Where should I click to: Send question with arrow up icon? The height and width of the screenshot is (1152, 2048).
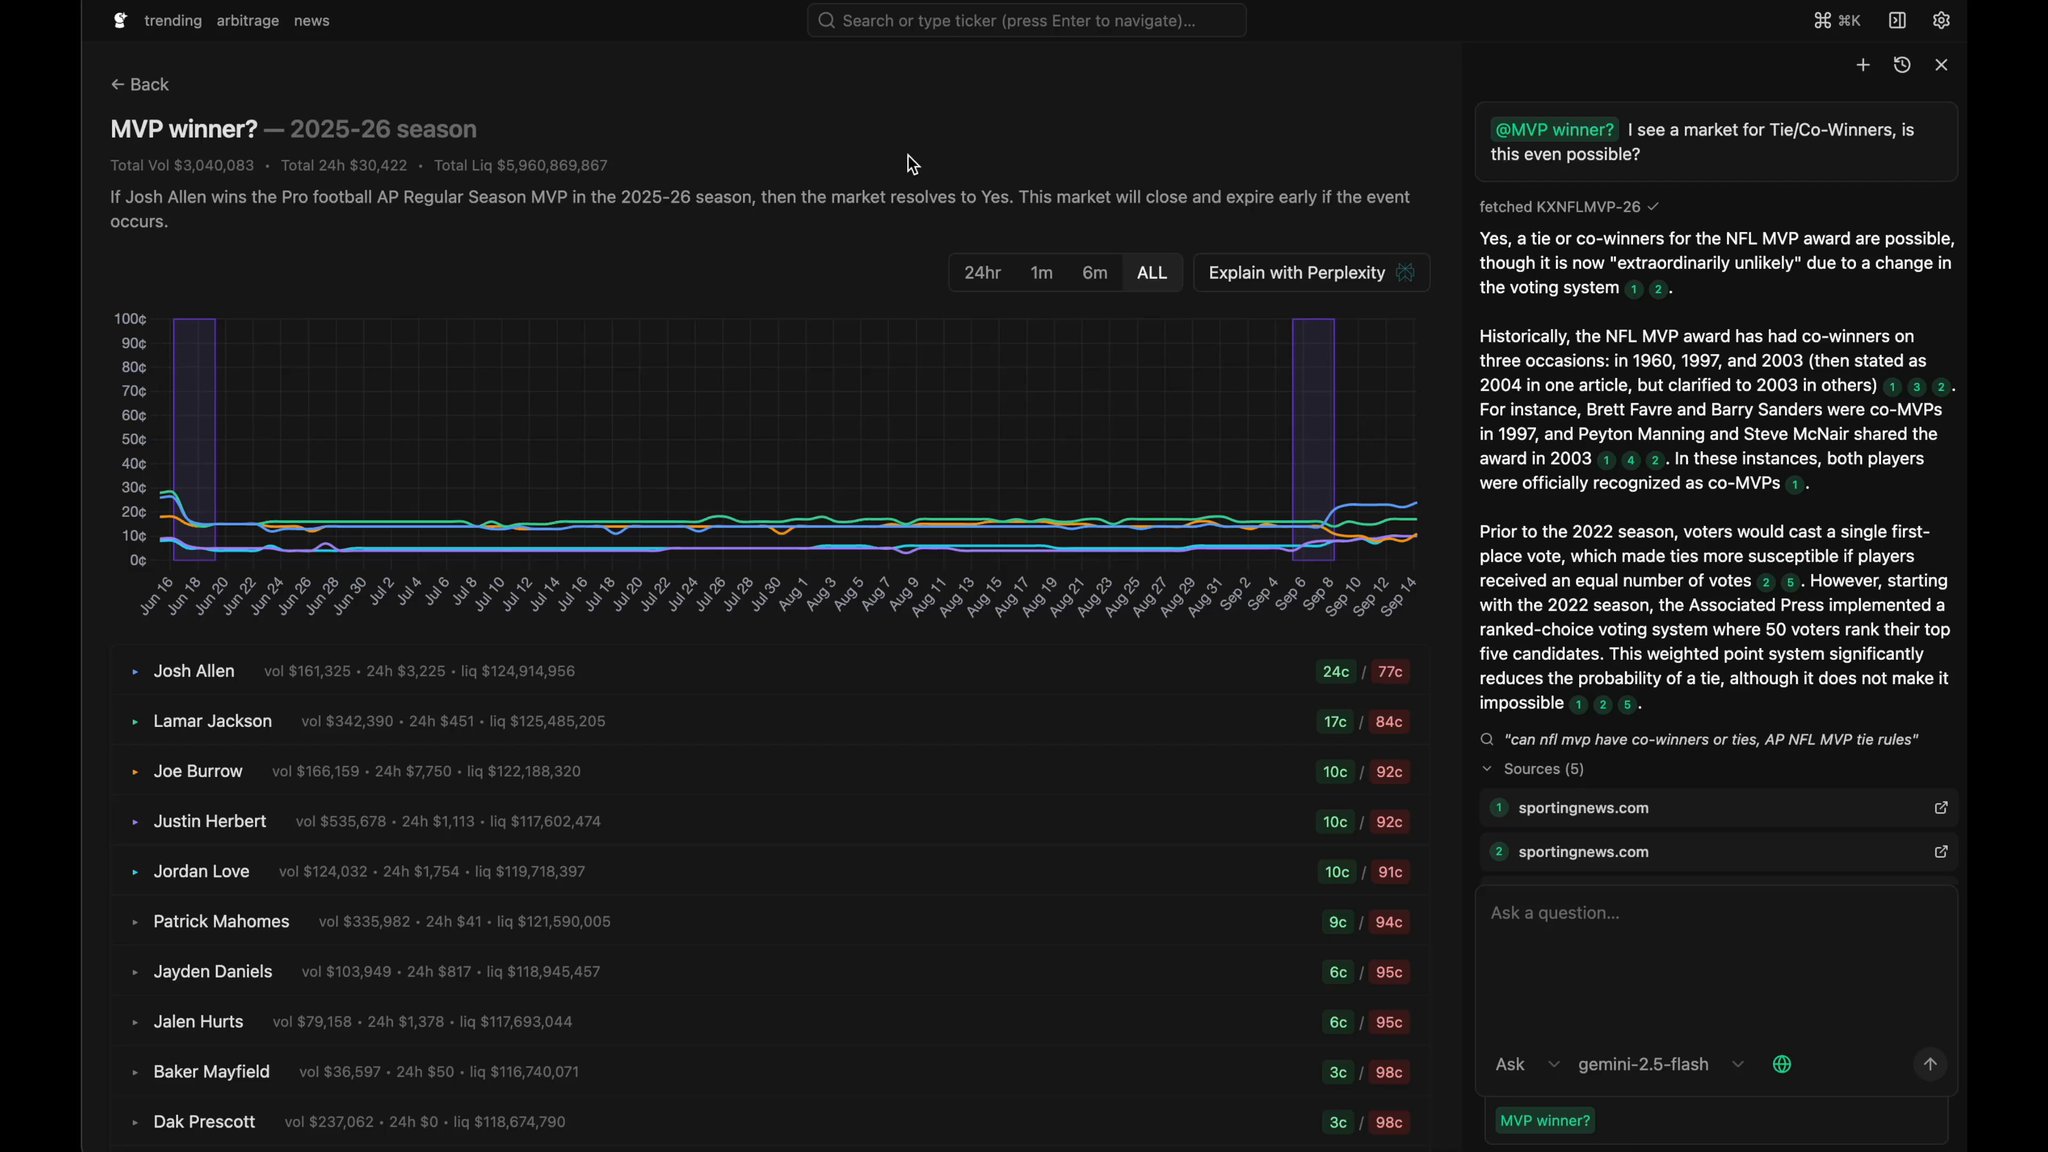coord(1930,1064)
